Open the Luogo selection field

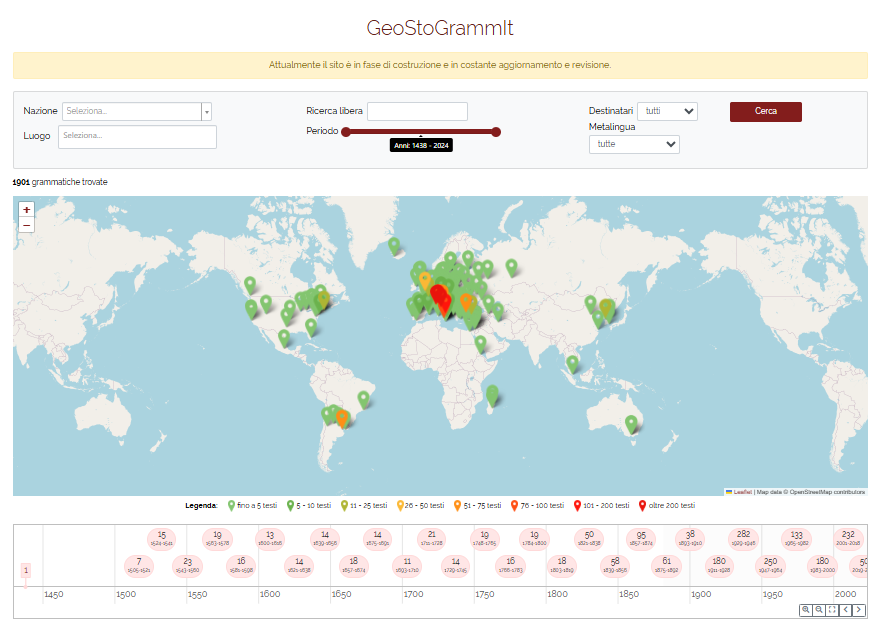point(137,137)
